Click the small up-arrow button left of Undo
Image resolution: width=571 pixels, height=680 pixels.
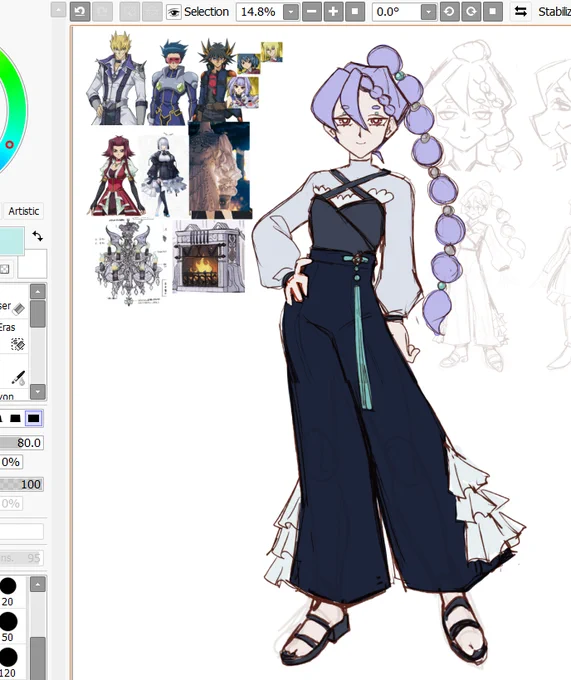tap(58, 10)
